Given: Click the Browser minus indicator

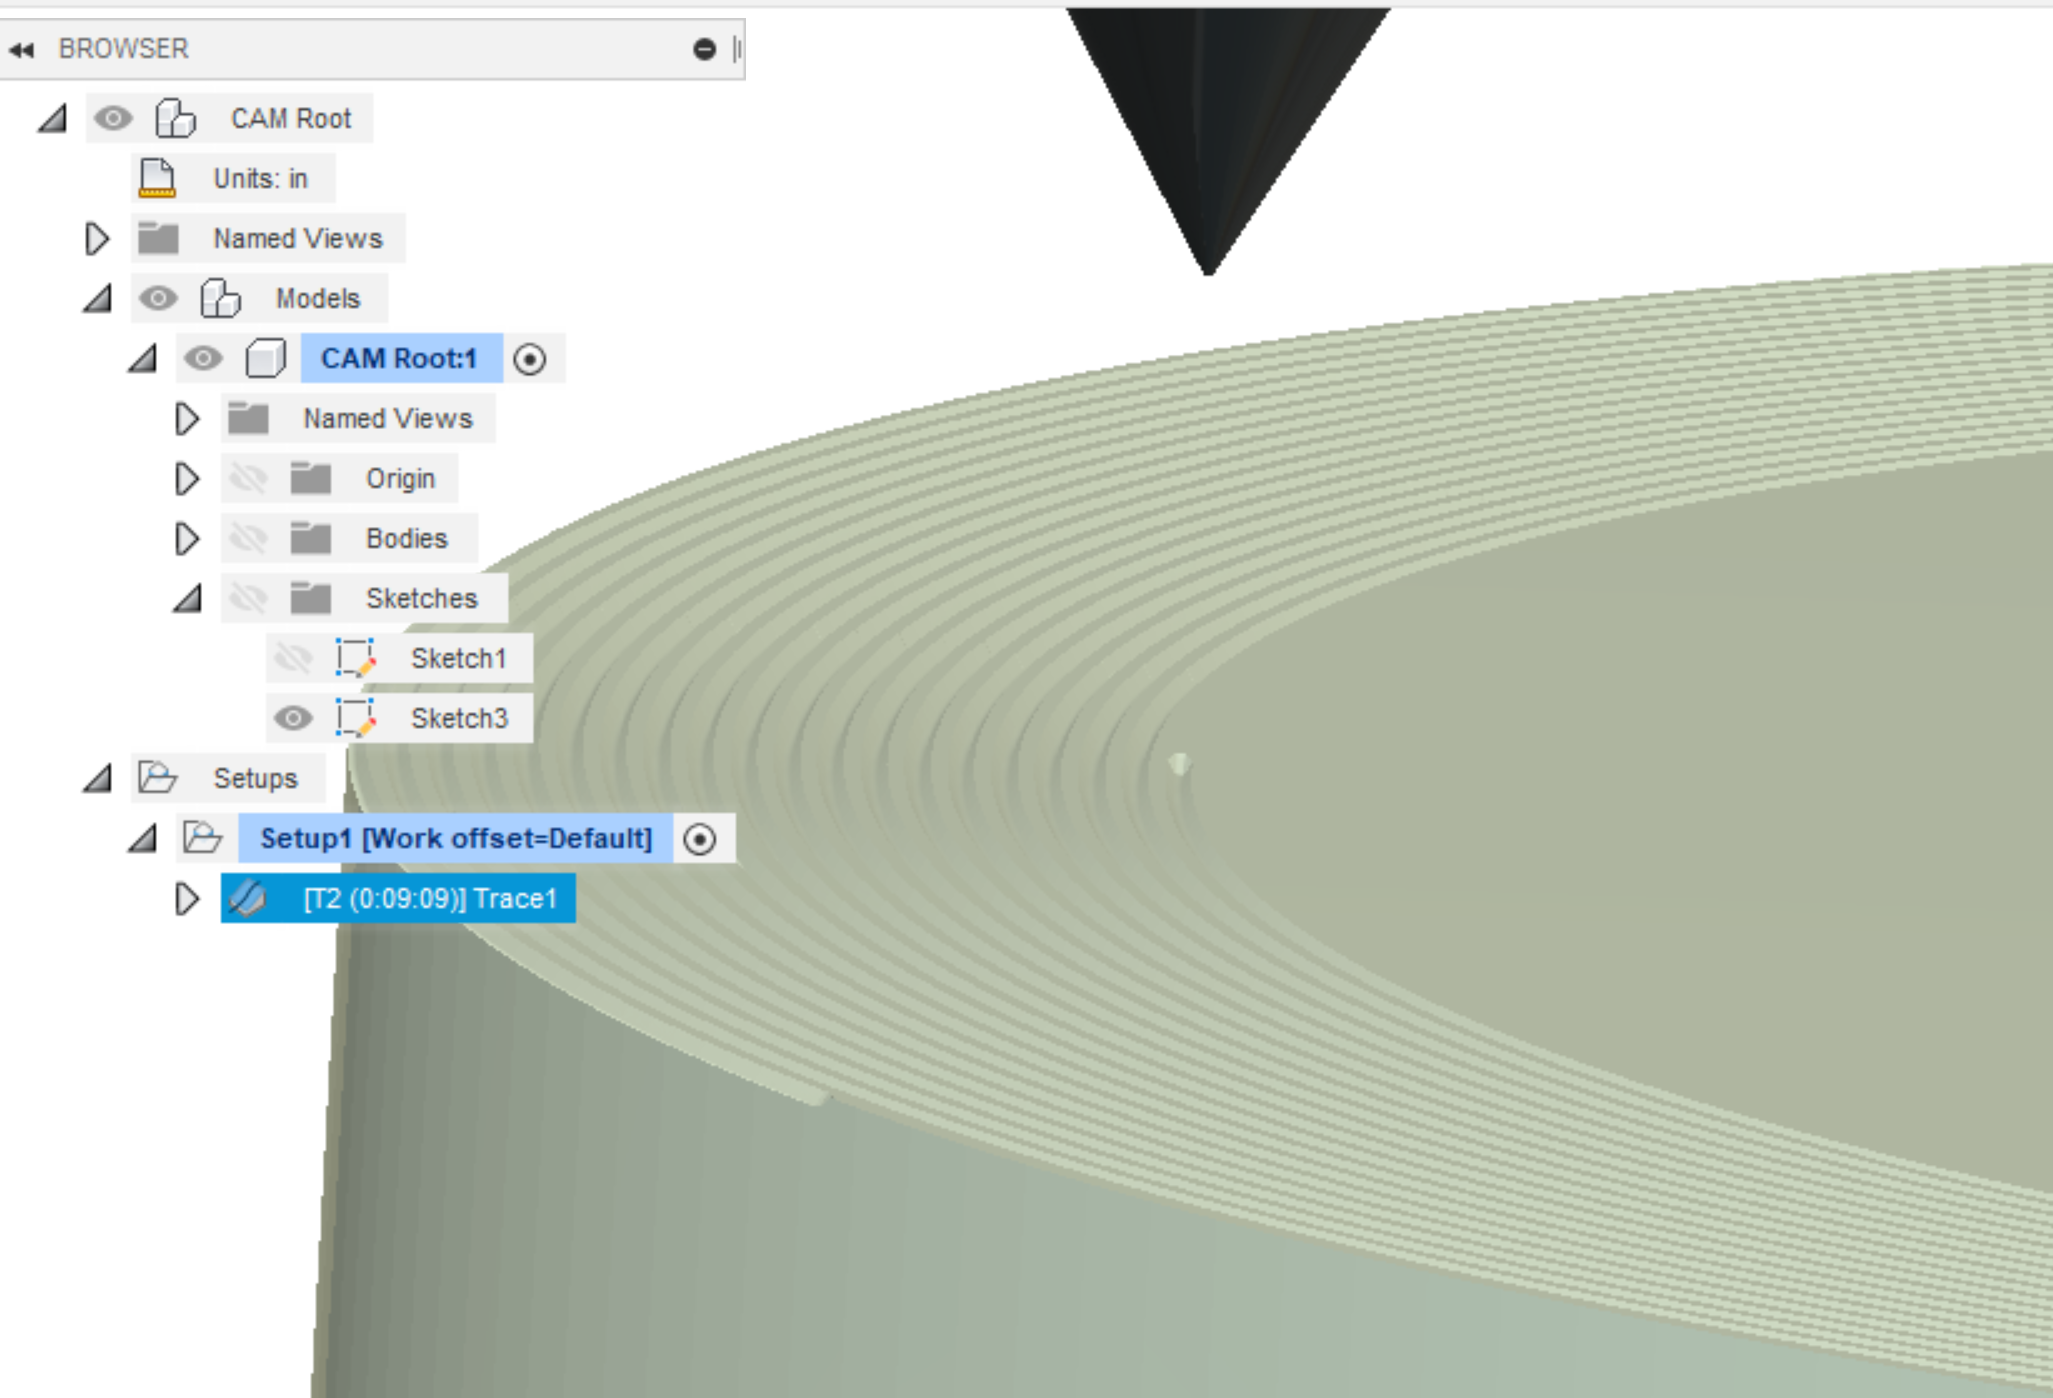Looking at the screenshot, I should tap(706, 46).
